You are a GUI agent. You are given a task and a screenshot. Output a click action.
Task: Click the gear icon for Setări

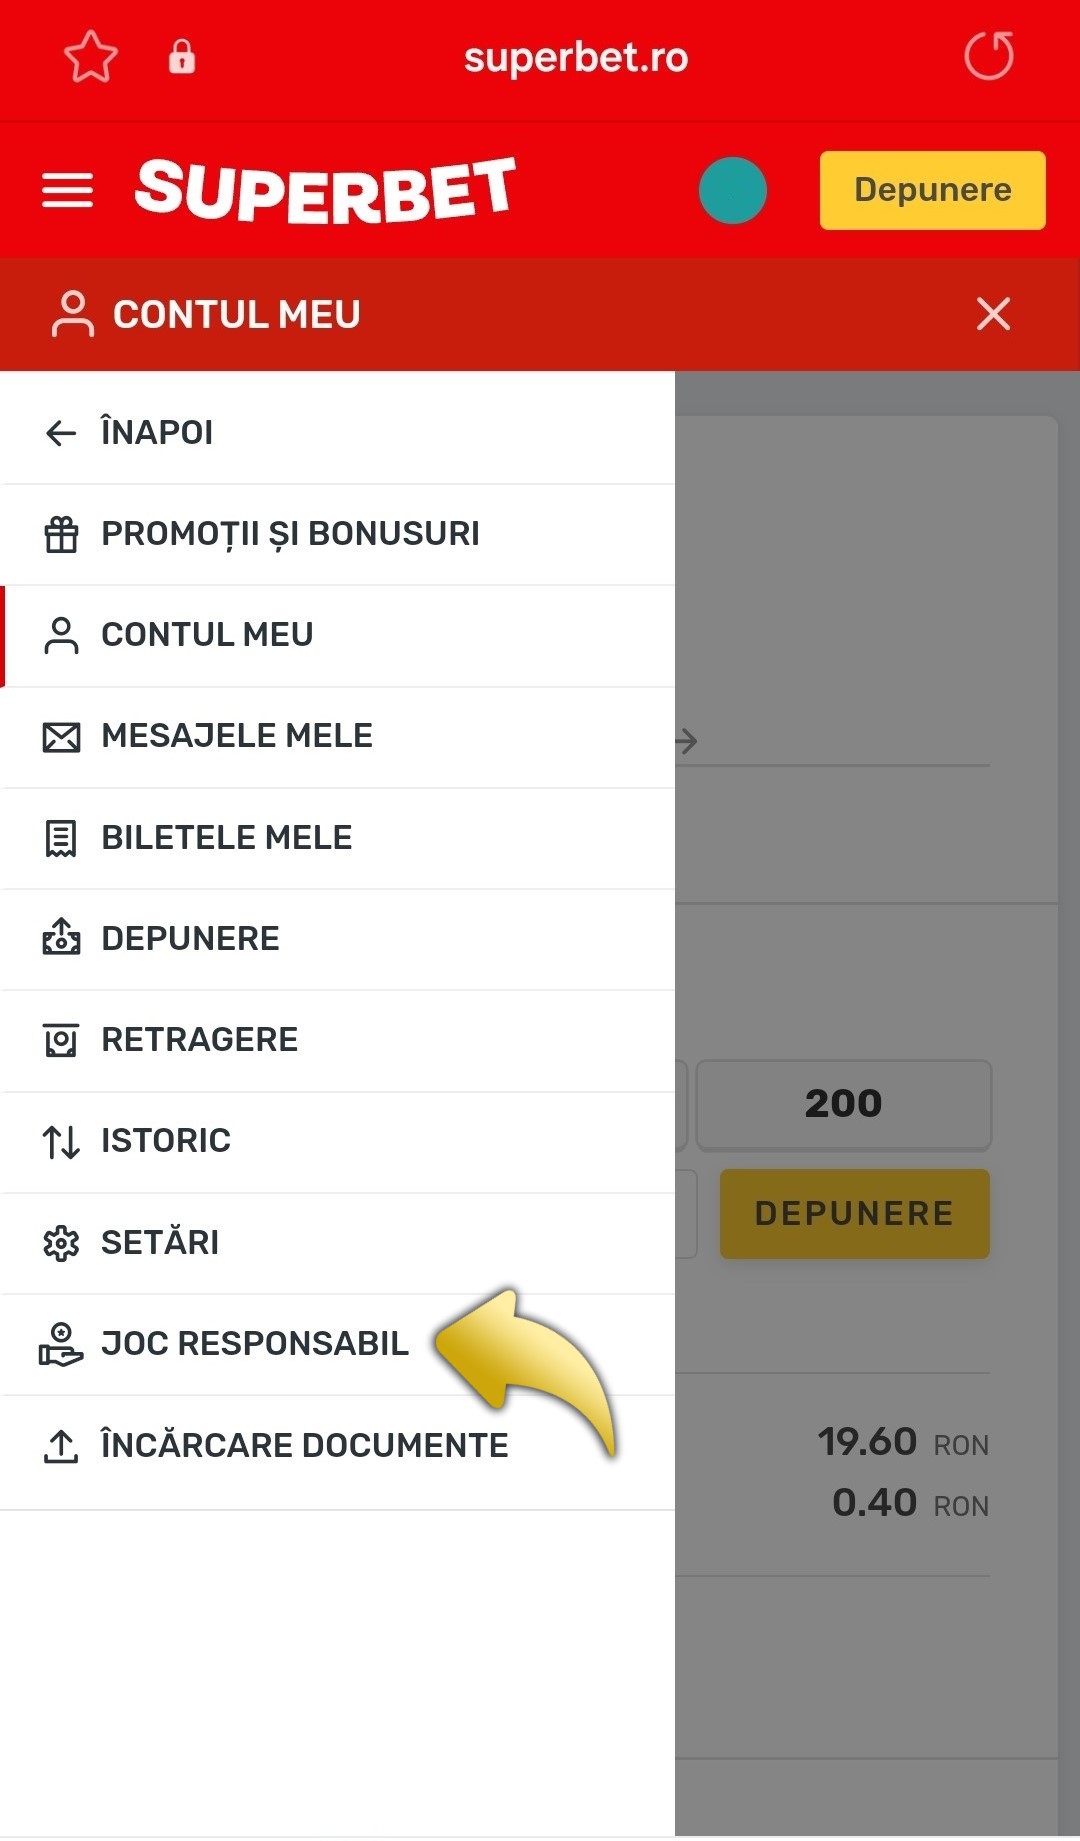[62, 1242]
